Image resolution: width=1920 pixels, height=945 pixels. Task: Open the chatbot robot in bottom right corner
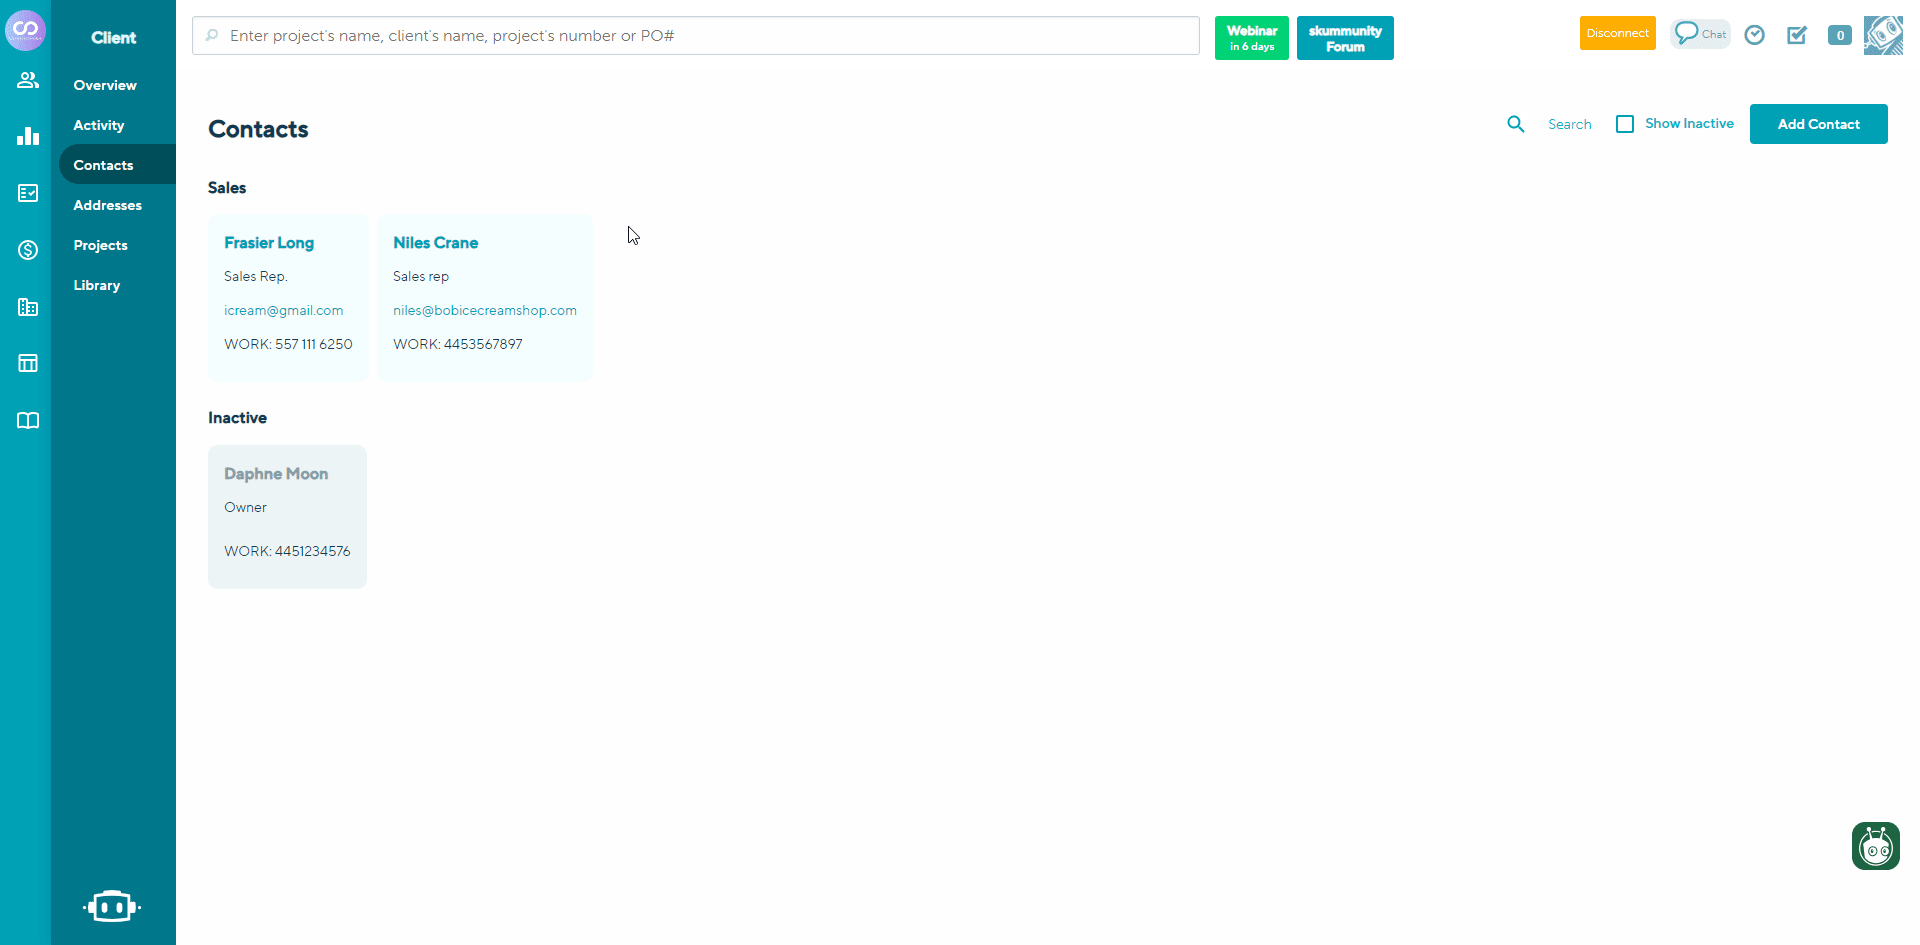[1875, 846]
